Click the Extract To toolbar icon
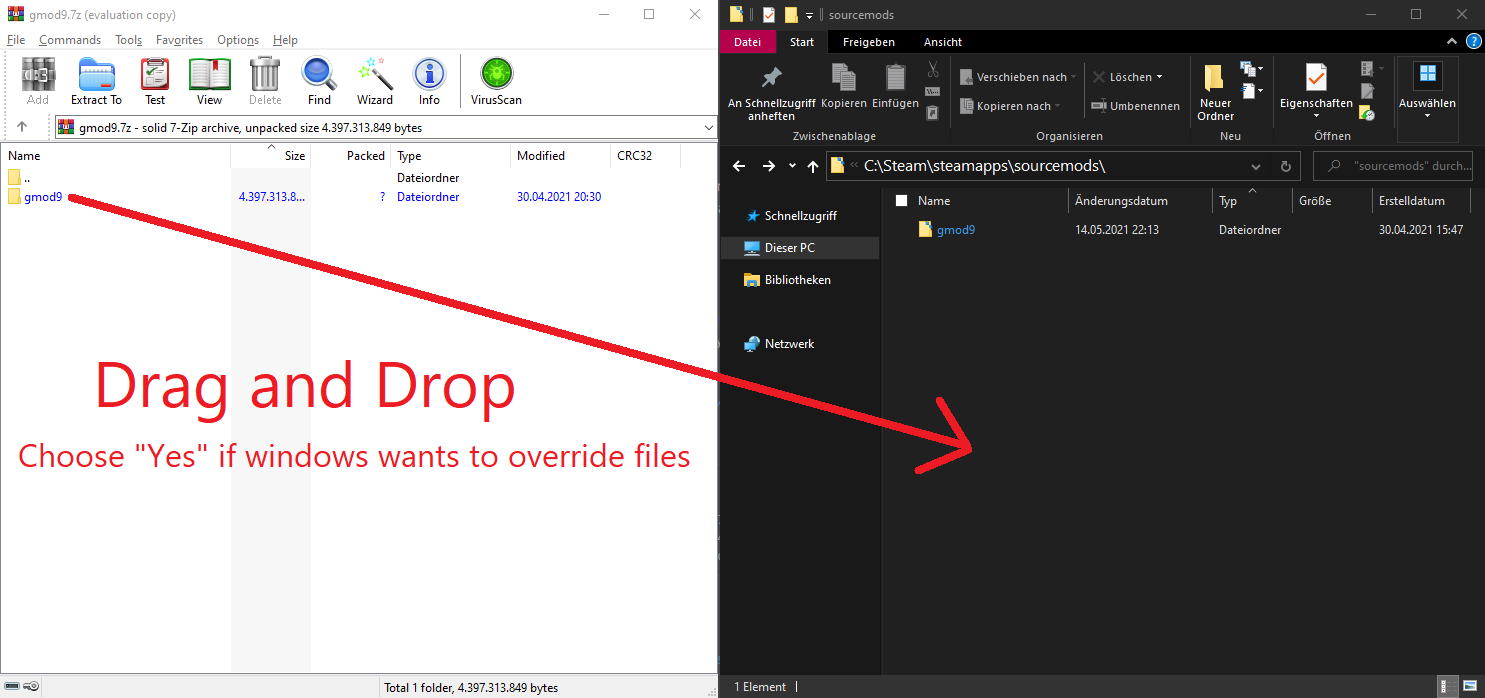The height and width of the screenshot is (698, 1485). (96, 81)
